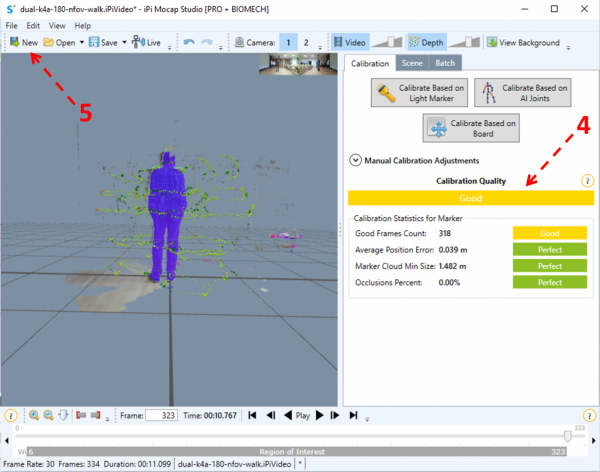Click the yellow Good calibration quality bar

[x=471, y=198]
